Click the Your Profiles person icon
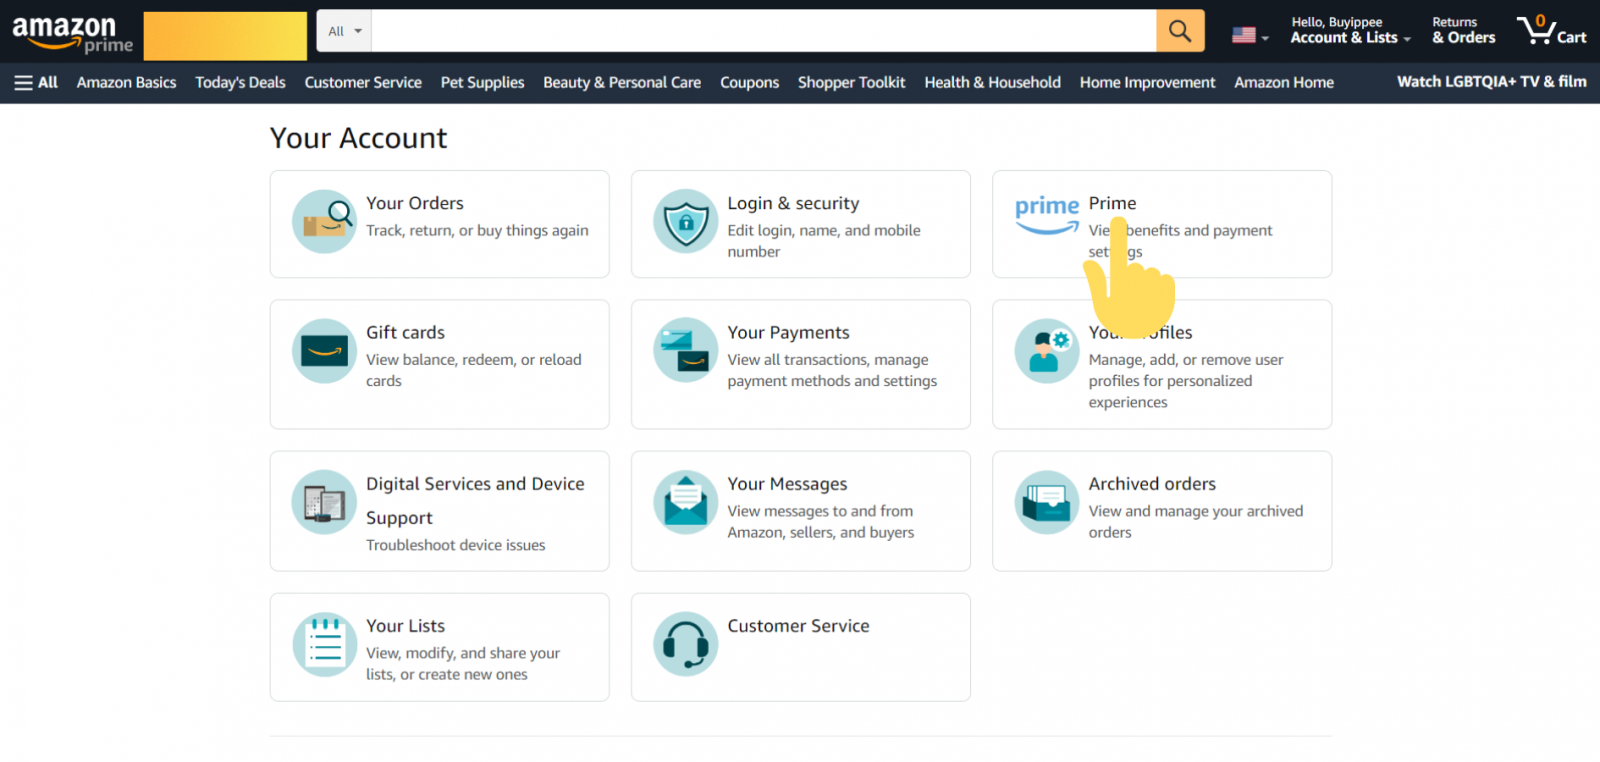This screenshot has height=762, width=1600. [x=1047, y=351]
